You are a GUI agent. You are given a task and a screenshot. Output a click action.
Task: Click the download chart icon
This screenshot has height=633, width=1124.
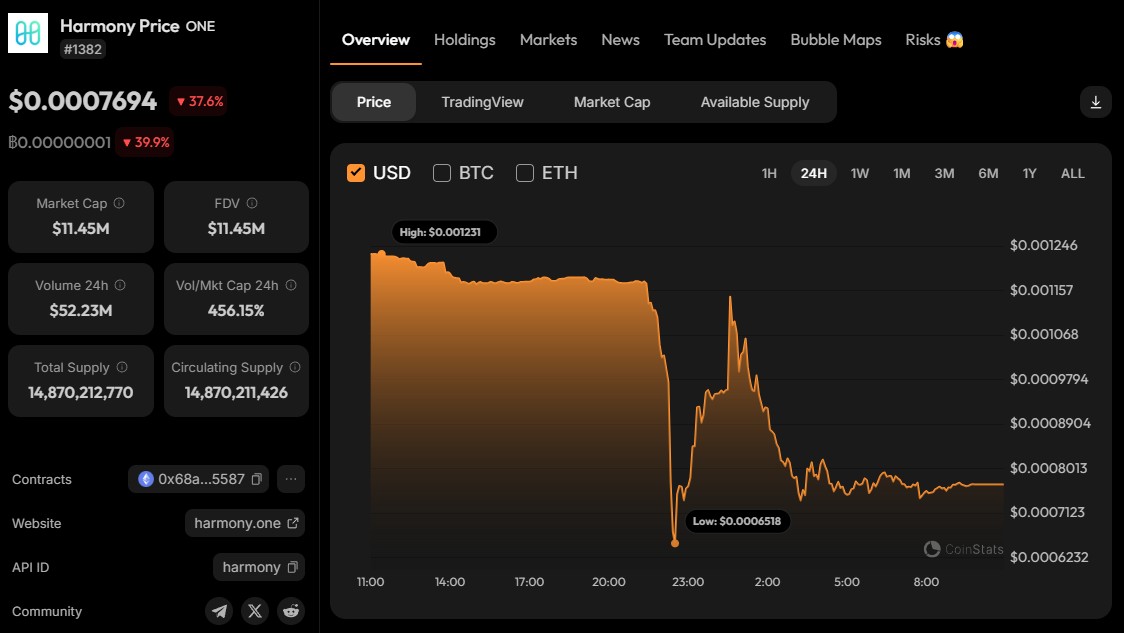click(1095, 103)
